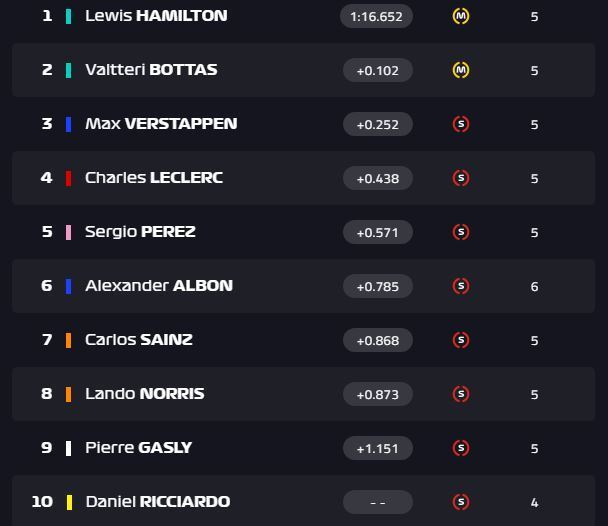
Task: Select Lewis Hamilton's driver name
Action: (156, 16)
